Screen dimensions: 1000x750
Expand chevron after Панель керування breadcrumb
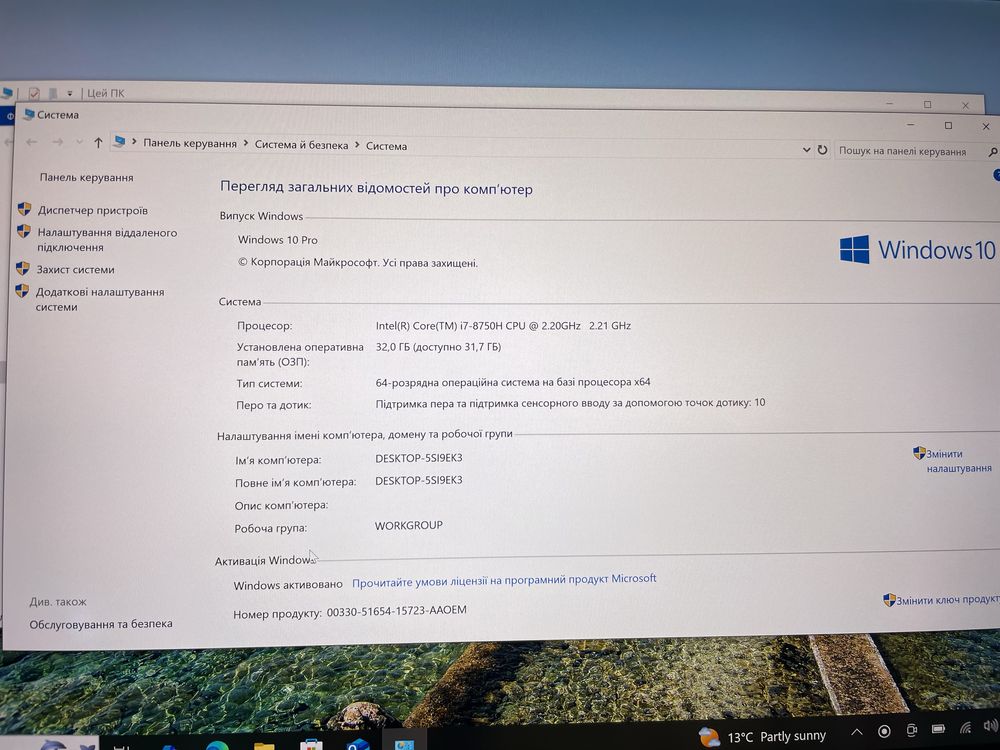(x=246, y=144)
